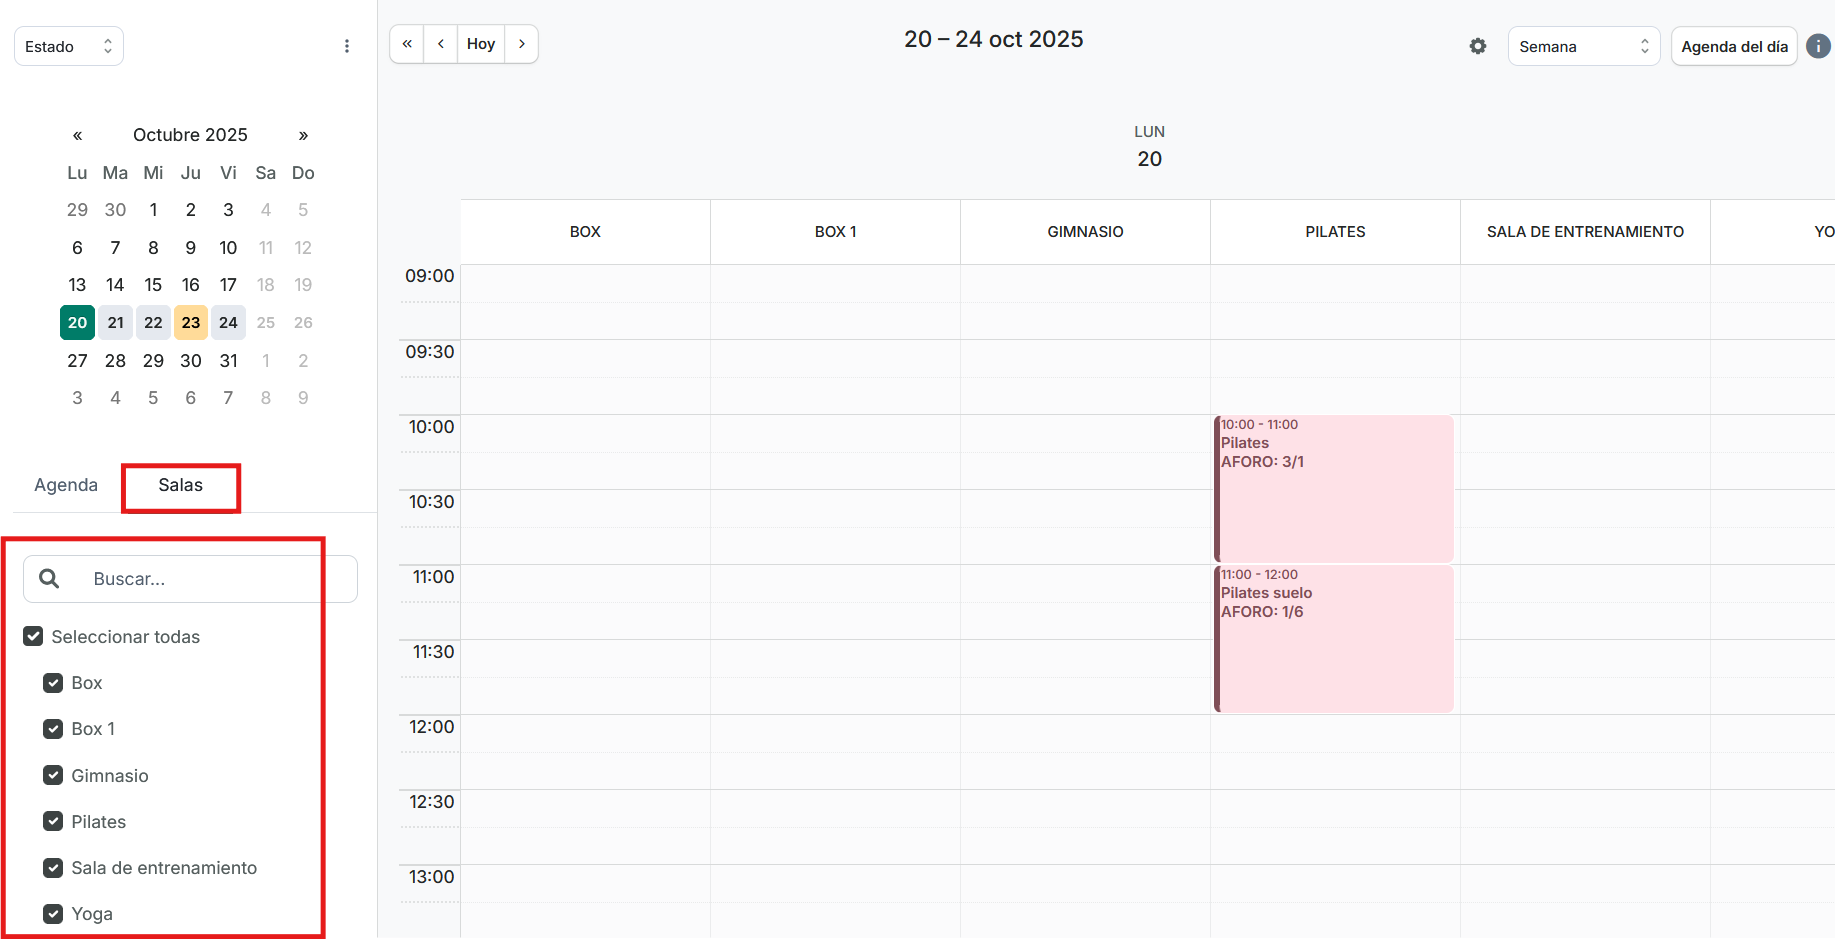Click the info icon beside Agenda del día
Screen dimensions: 1835x939
point(1818,46)
